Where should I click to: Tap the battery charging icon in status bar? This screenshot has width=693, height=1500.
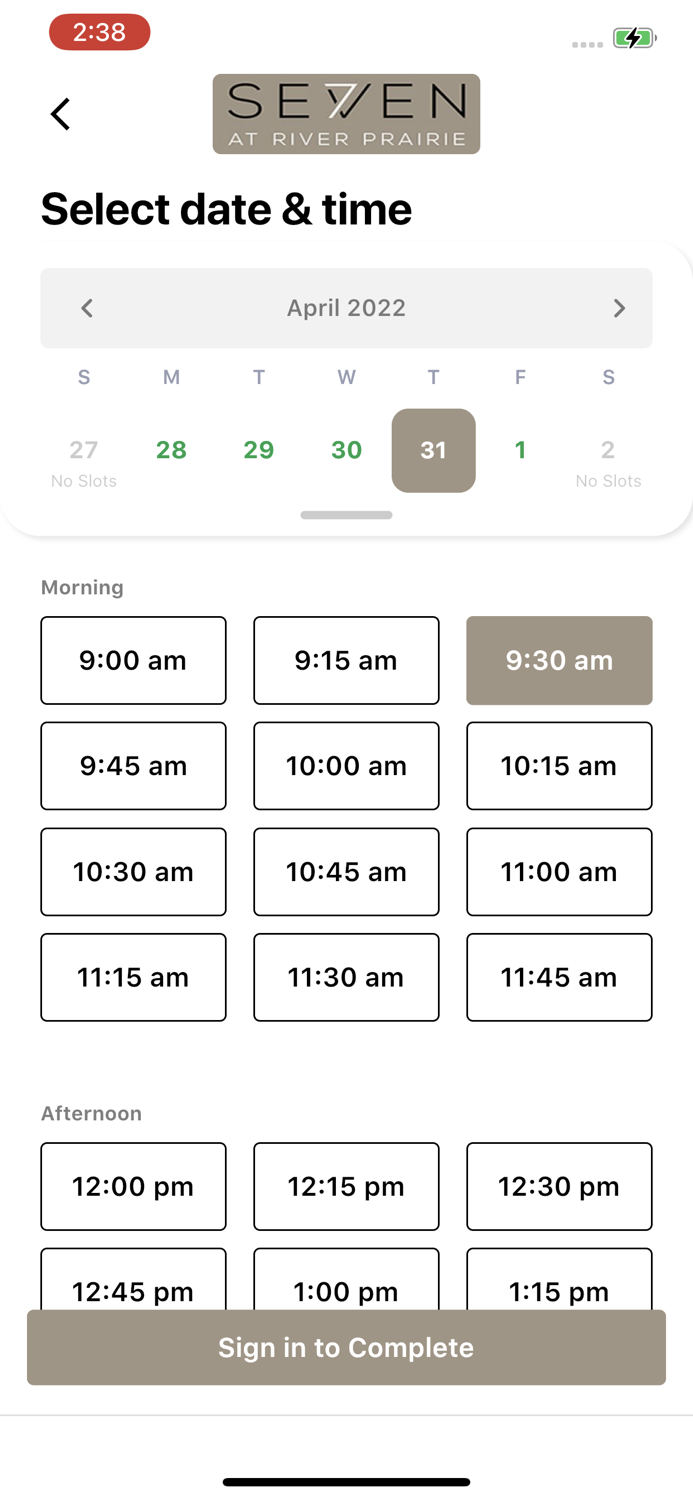634,39
